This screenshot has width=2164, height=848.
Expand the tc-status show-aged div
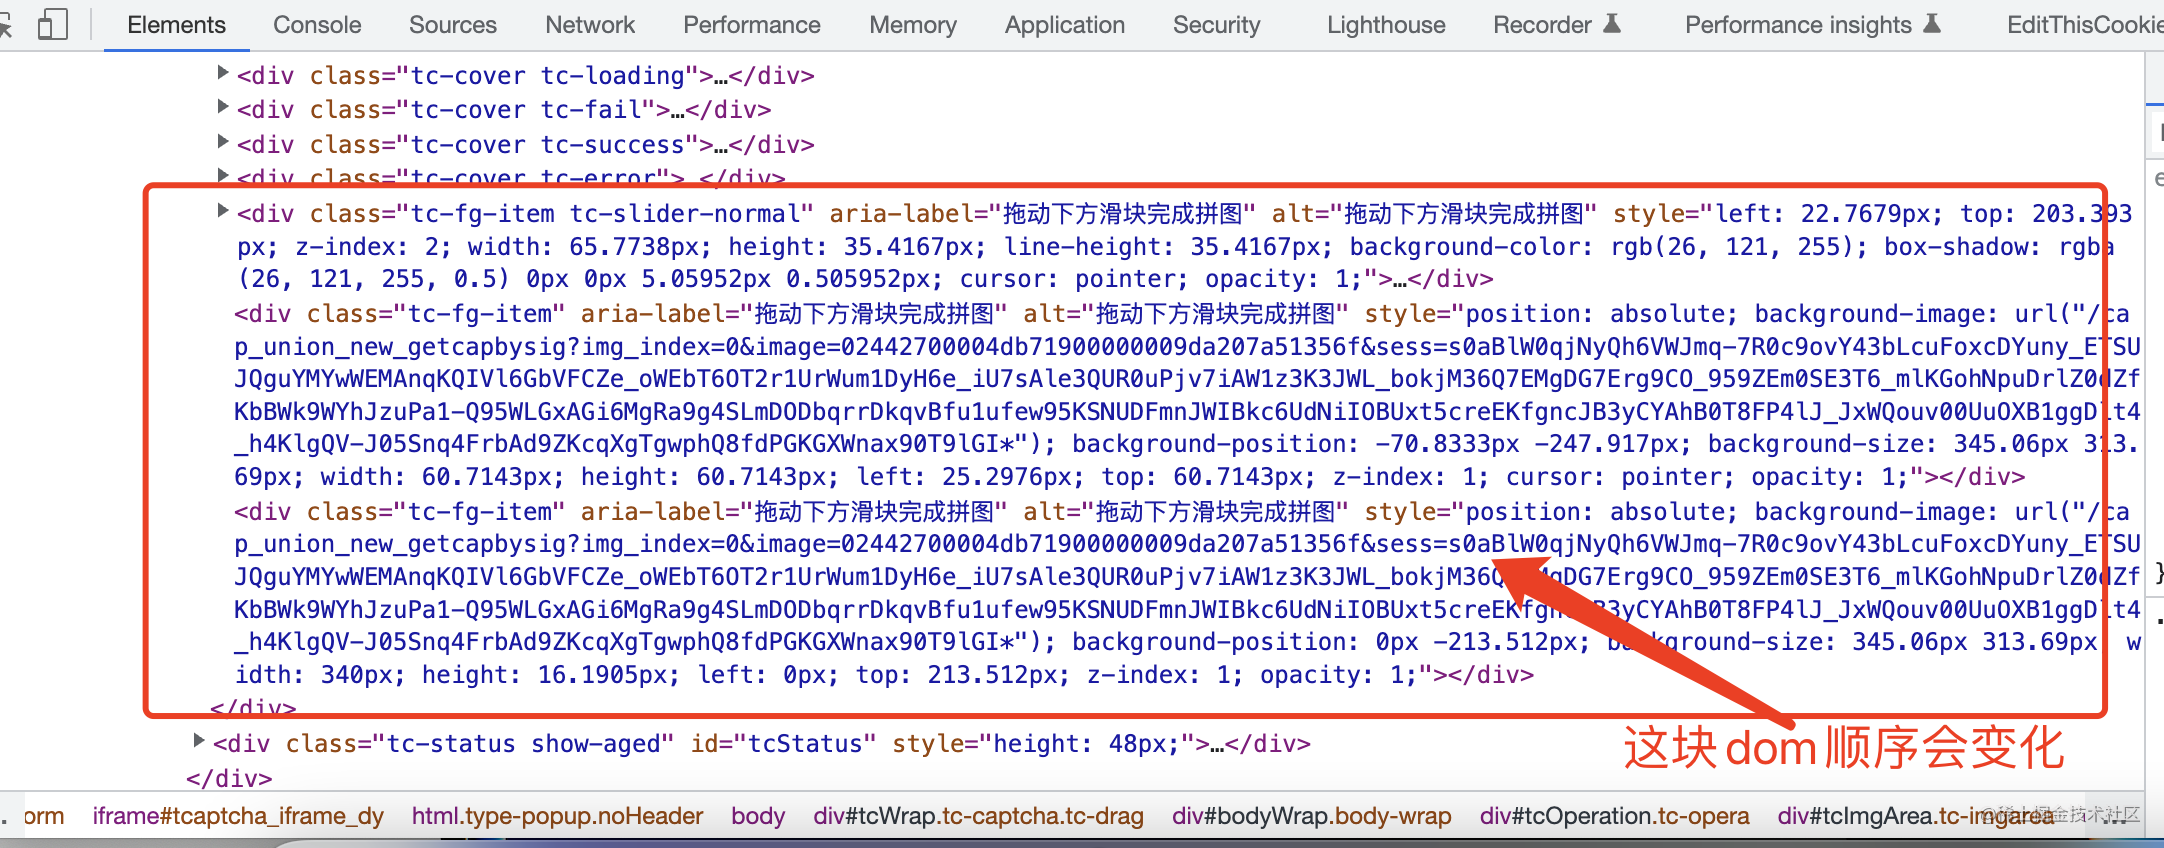pos(199,740)
